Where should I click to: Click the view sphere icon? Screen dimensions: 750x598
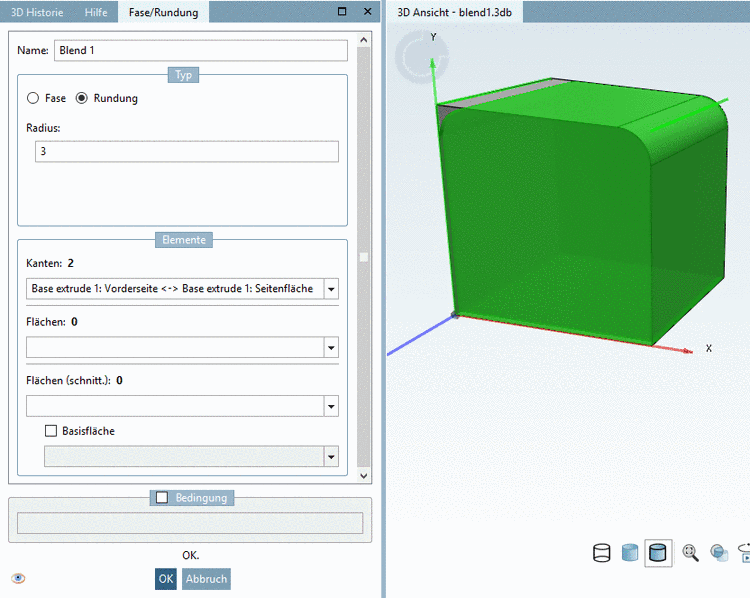[718, 553]
